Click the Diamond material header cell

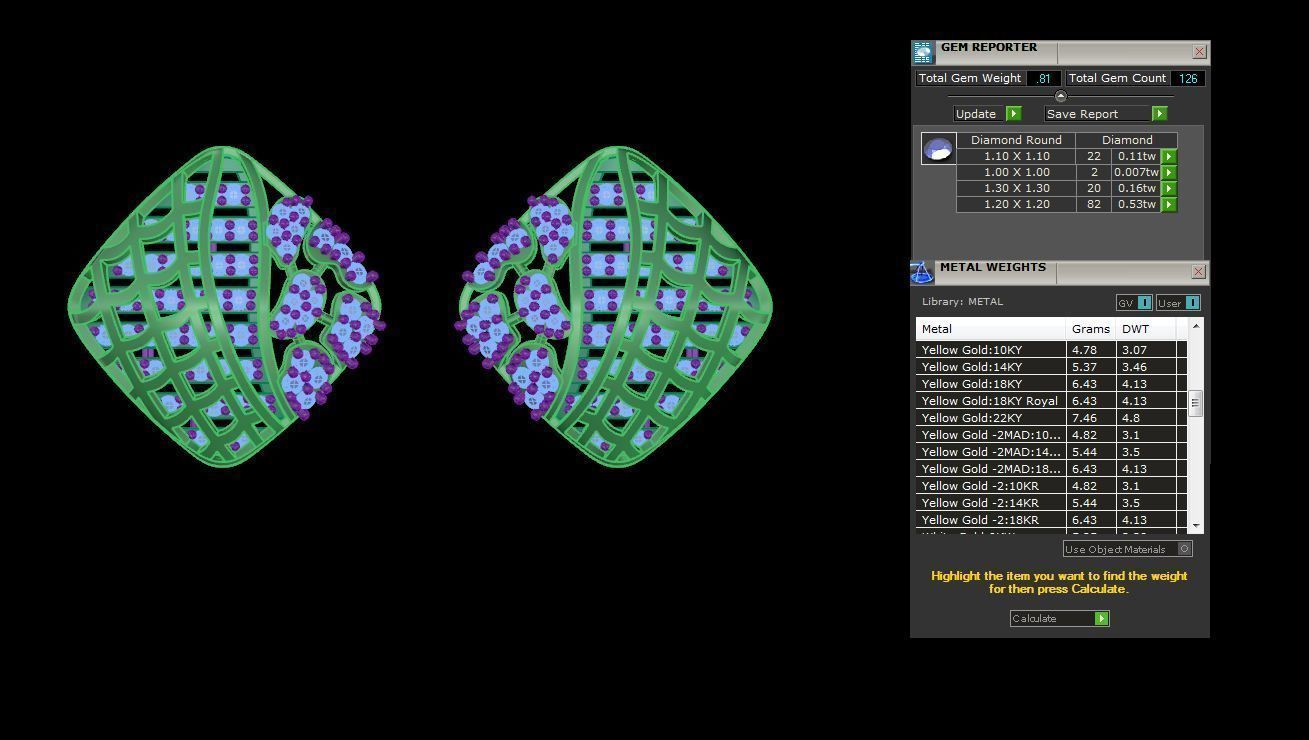tap(1127, 140)
